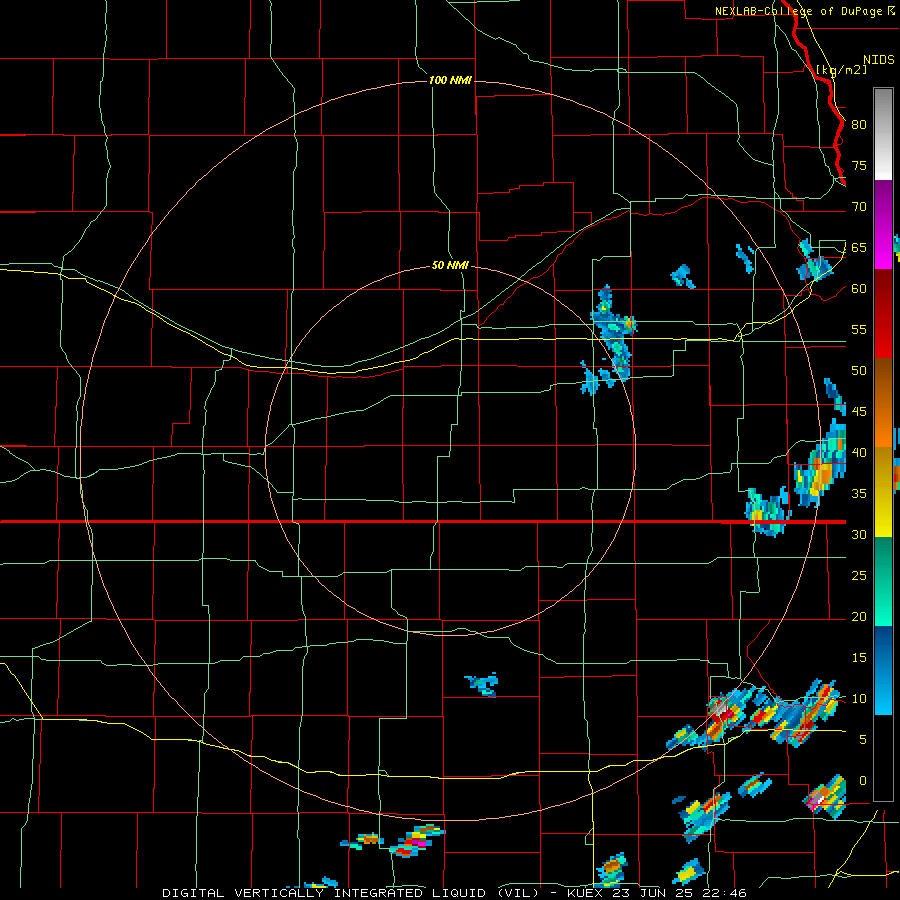Click the KUEX 23 JUN 25 22:46 timestamp
This screenshot has height=900, width=900.
pos(656,893)
